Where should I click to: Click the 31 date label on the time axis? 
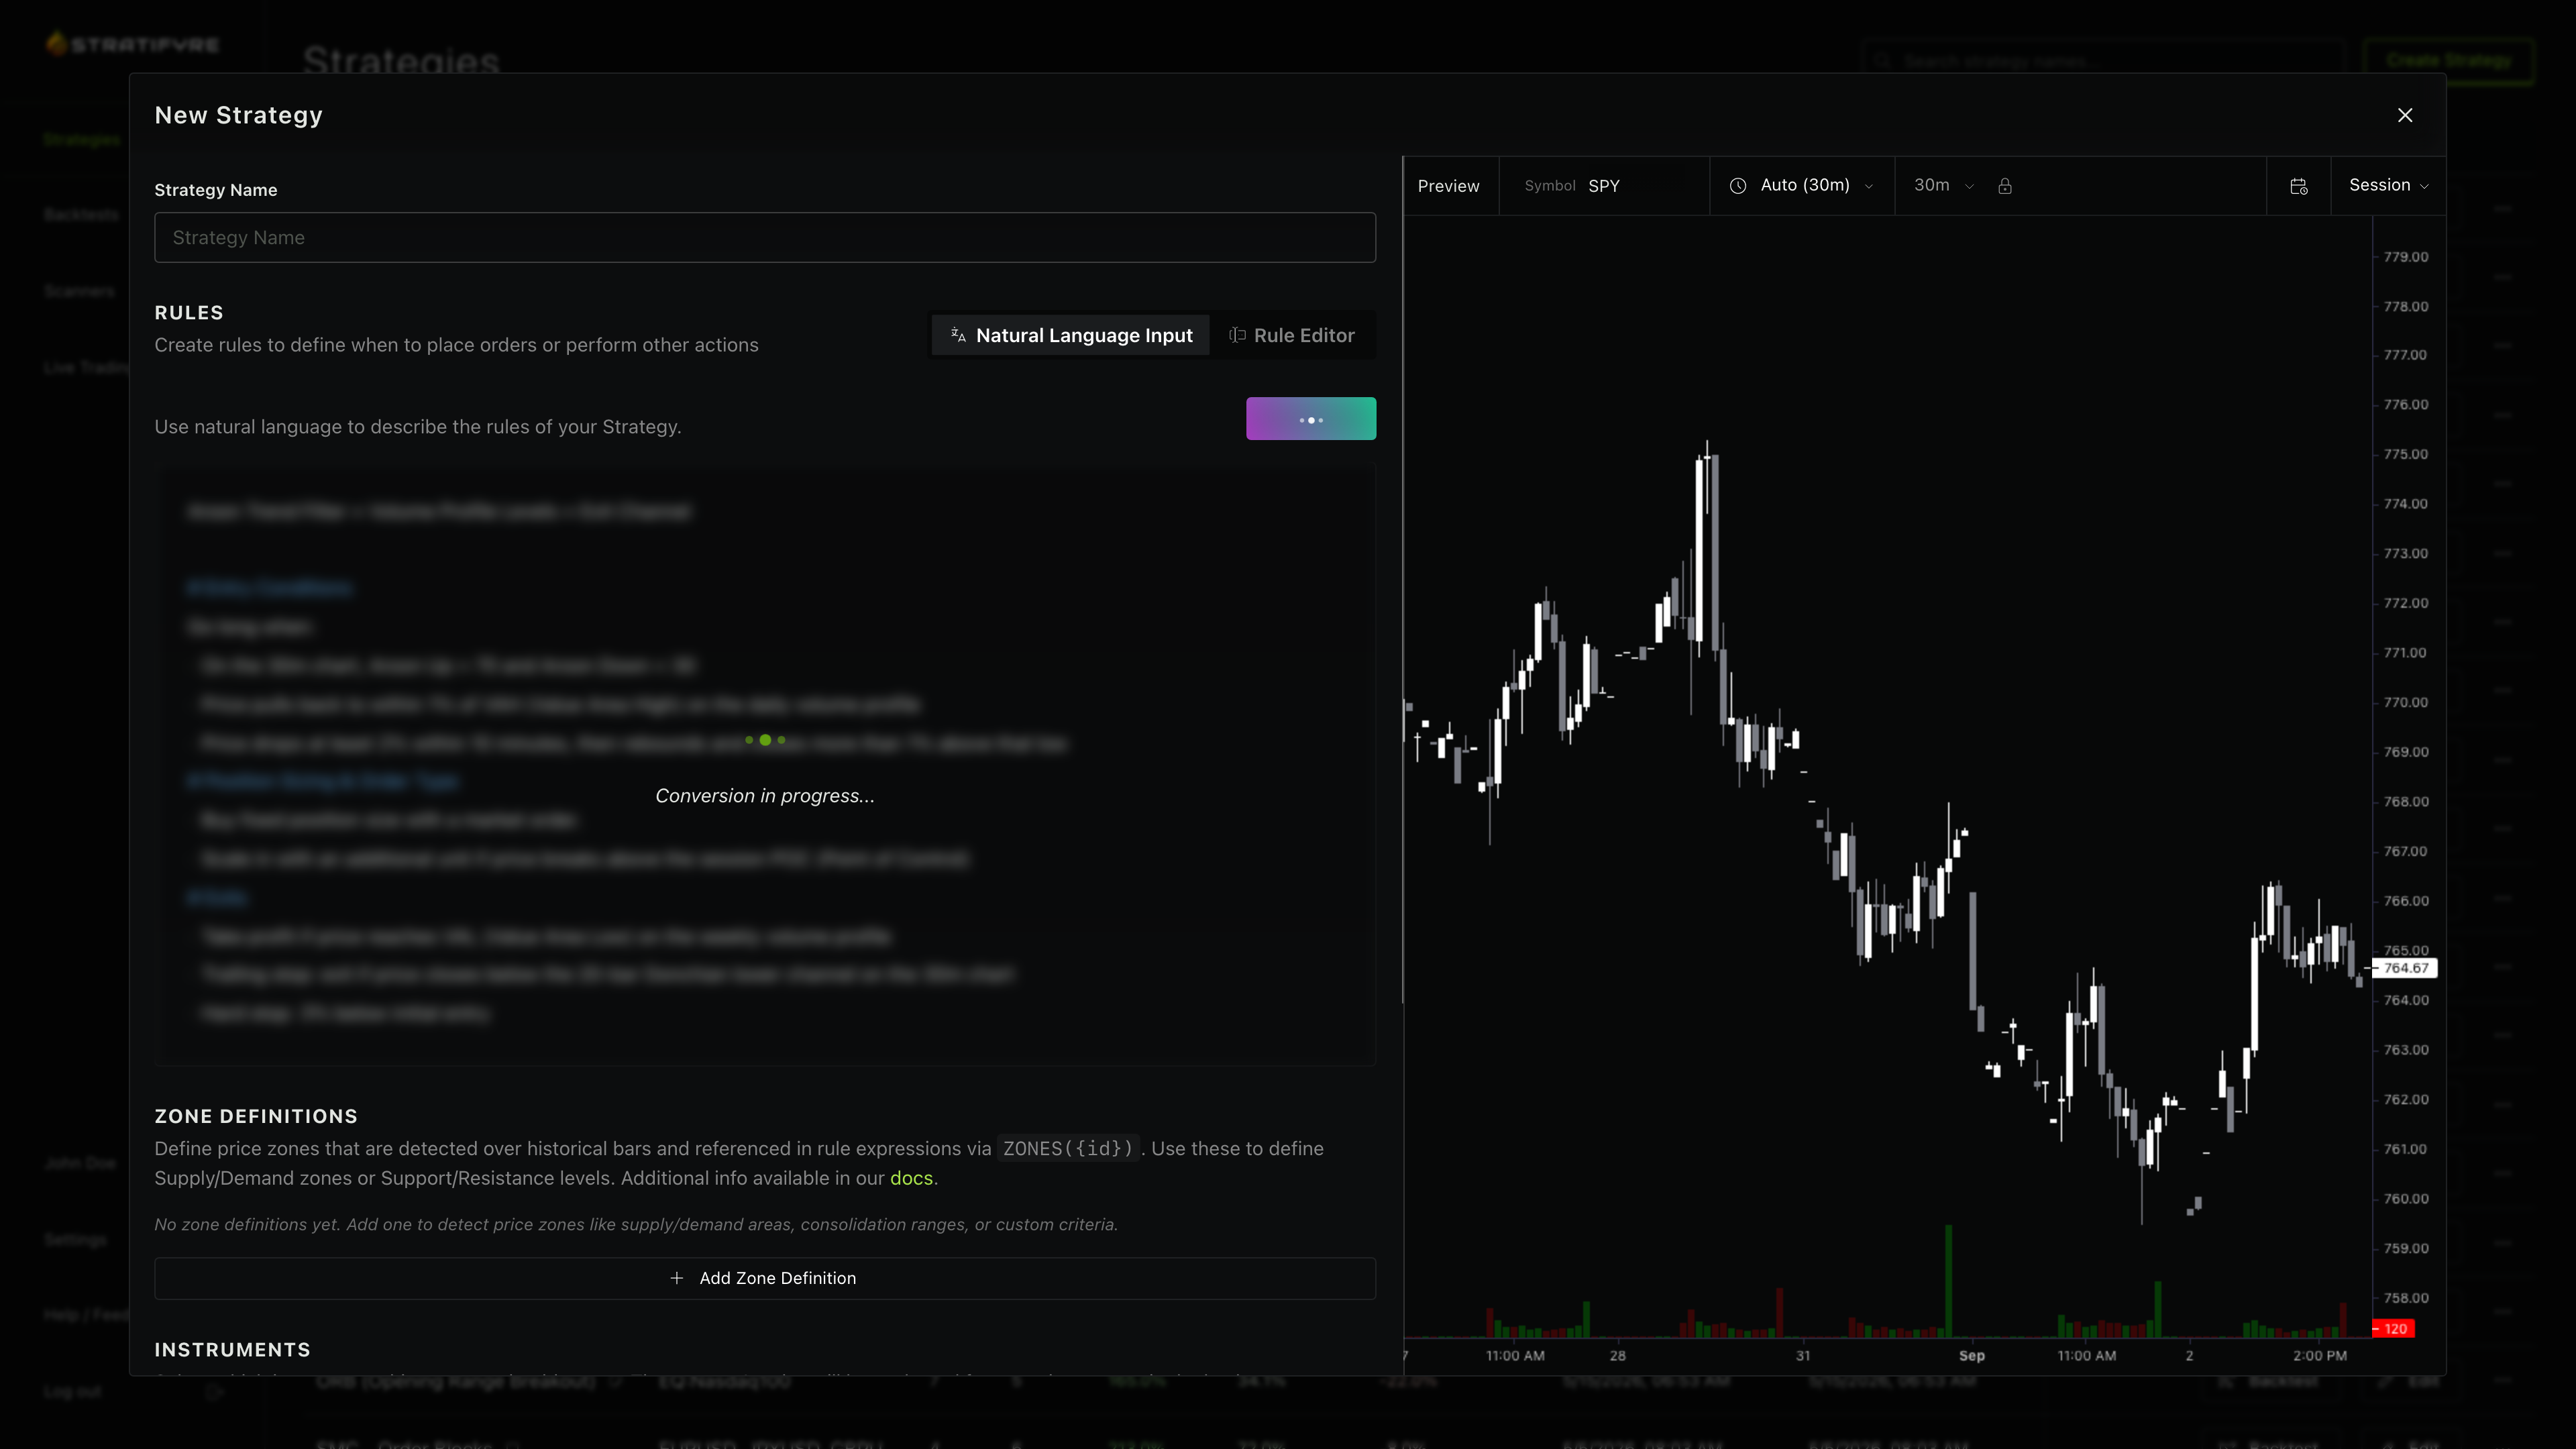click(x=1803, y=1356)
